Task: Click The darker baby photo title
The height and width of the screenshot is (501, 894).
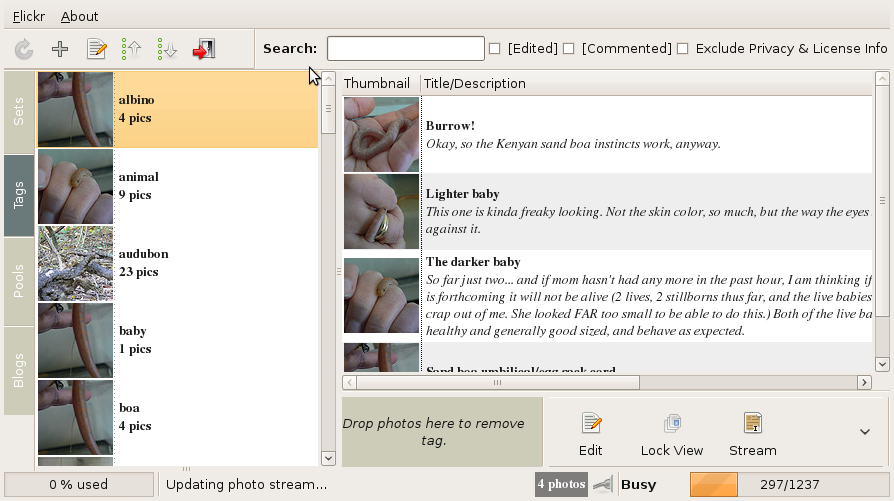Action: pyautogui.click(x=473, y=262)
